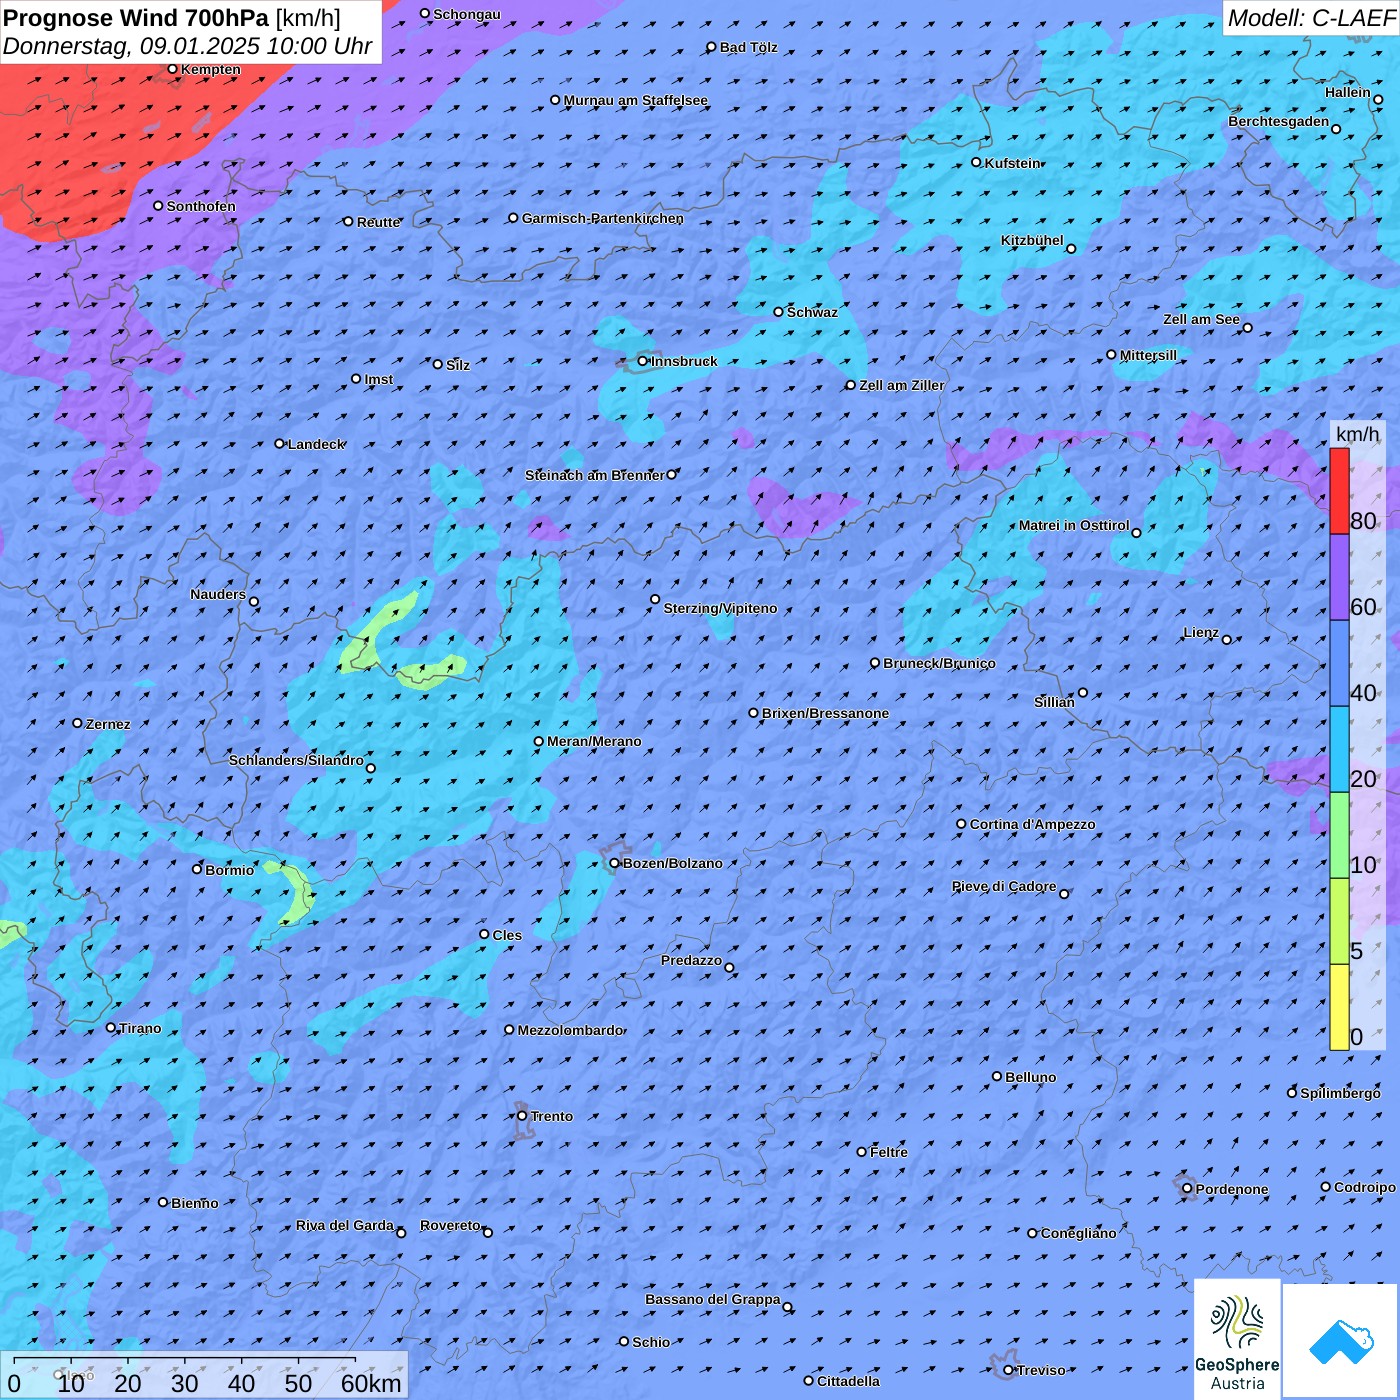Click the 'Modell: C-LAEF' label
The width and height of the screenshot is (1400, 1400).
pos(1311,18)
